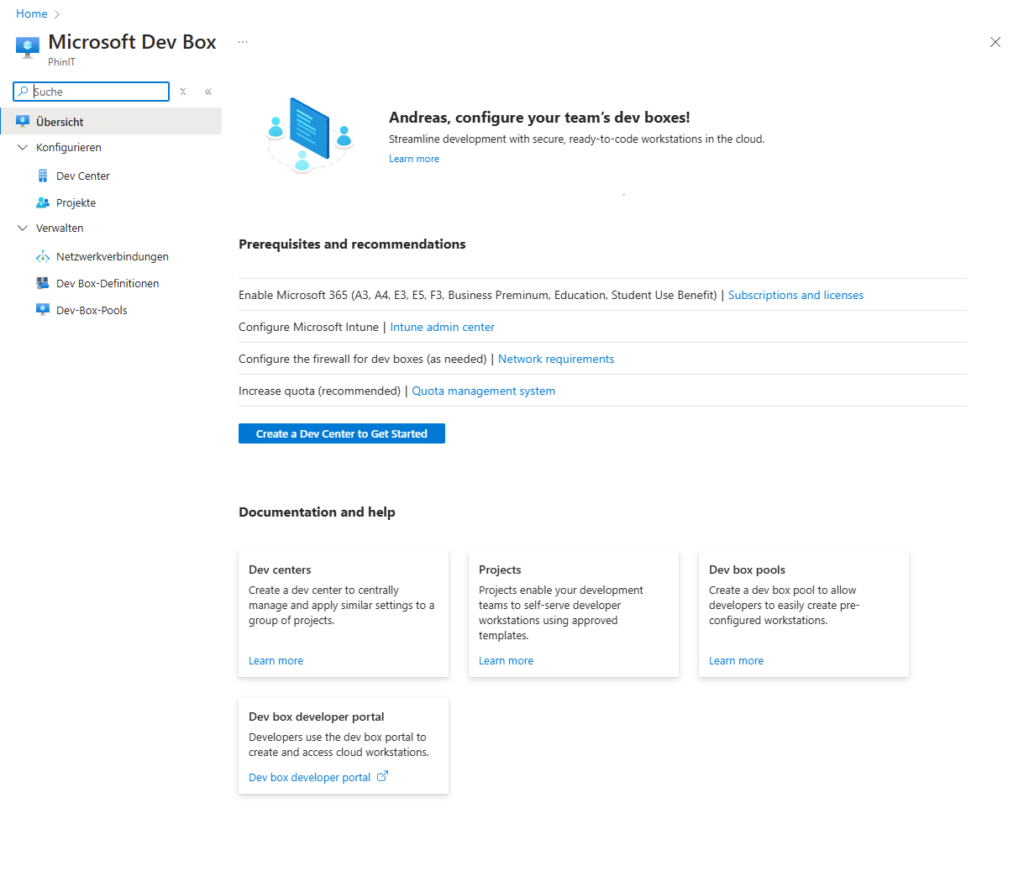Click the Microsoft Dev Box service icon
The width and height of the screenshot is (1024, 882).
[27, 47]
